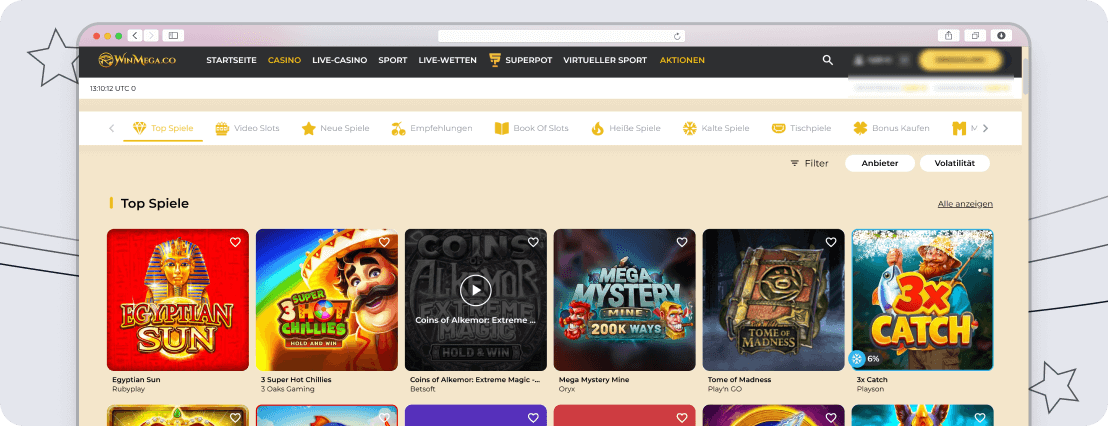Viewport: 1108px width, 426px height.
Task: Click the browser share icon
Action: (x=948, y=35)
